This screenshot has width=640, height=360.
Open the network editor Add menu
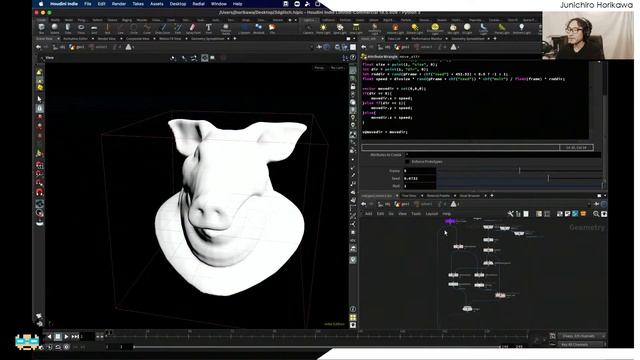tap(368, 214)
